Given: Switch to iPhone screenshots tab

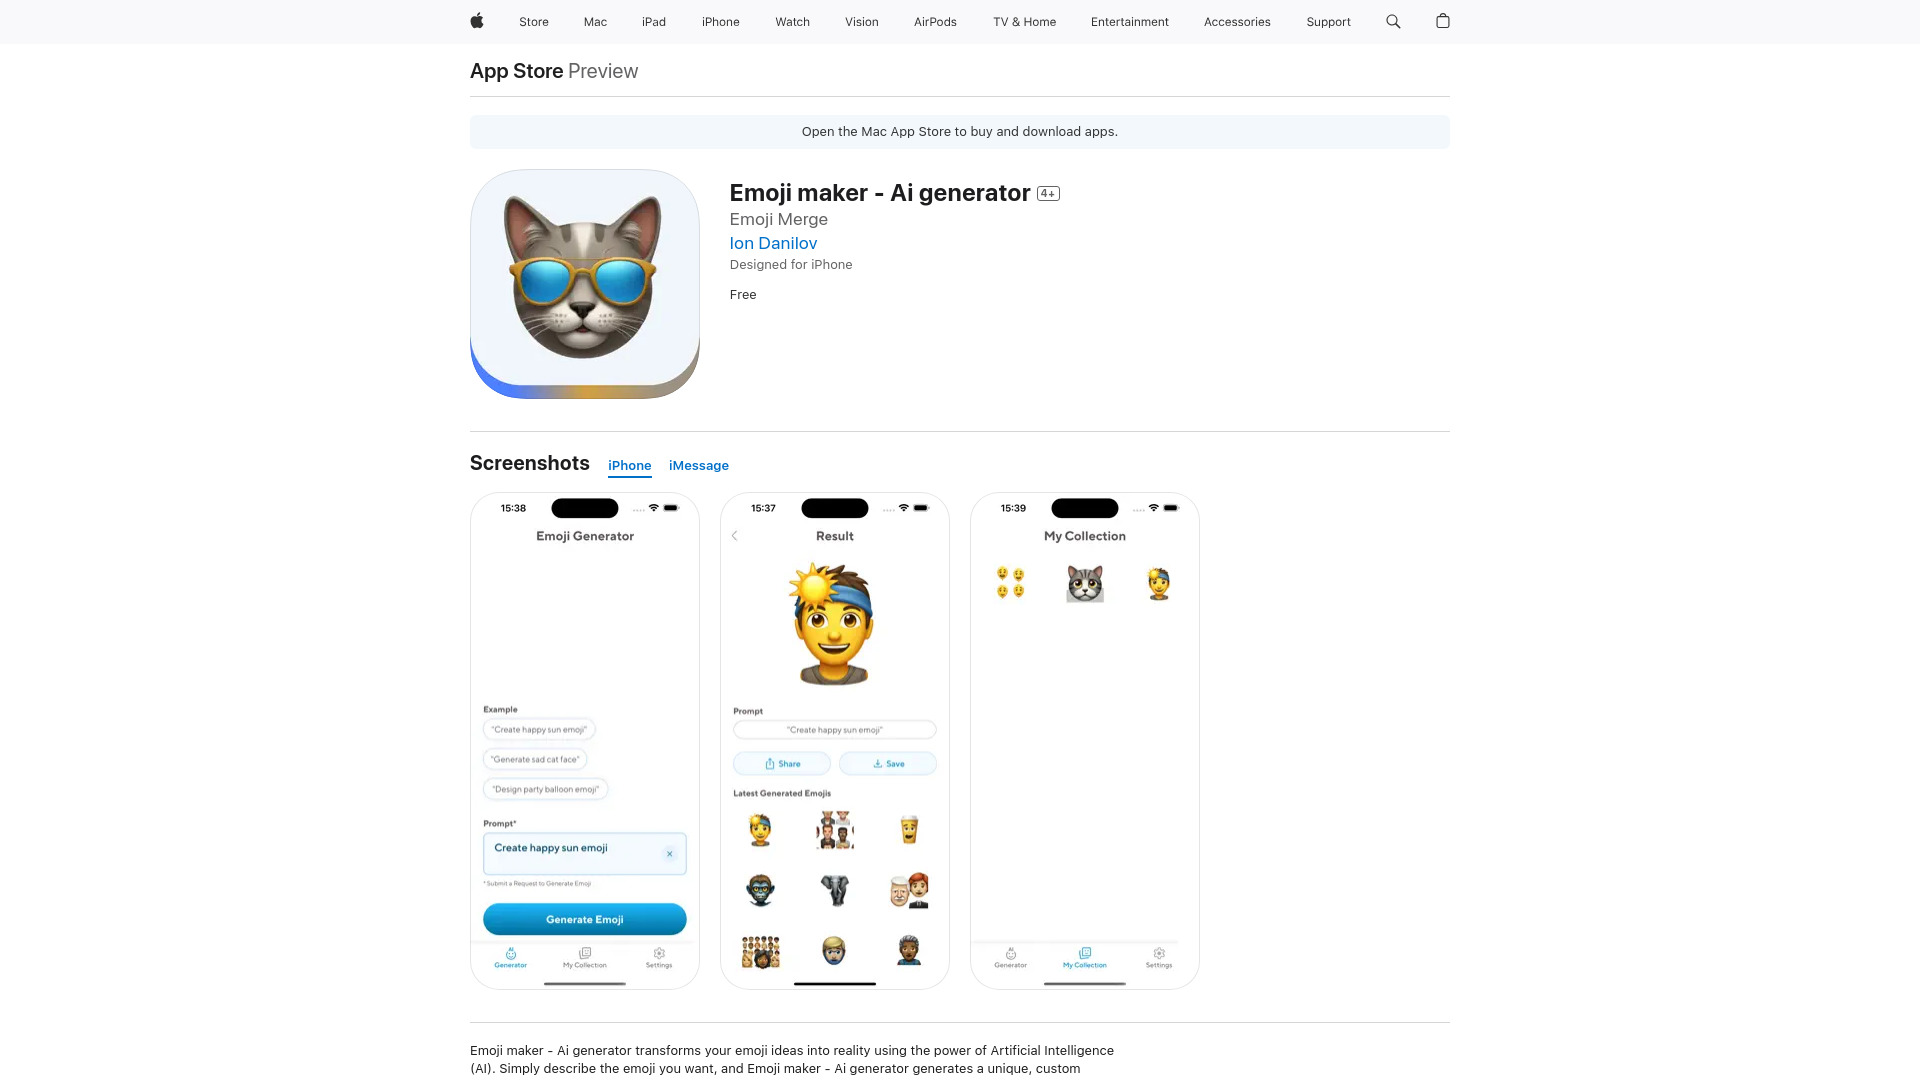Looking at the screenshot, I should tap(630, 464).
